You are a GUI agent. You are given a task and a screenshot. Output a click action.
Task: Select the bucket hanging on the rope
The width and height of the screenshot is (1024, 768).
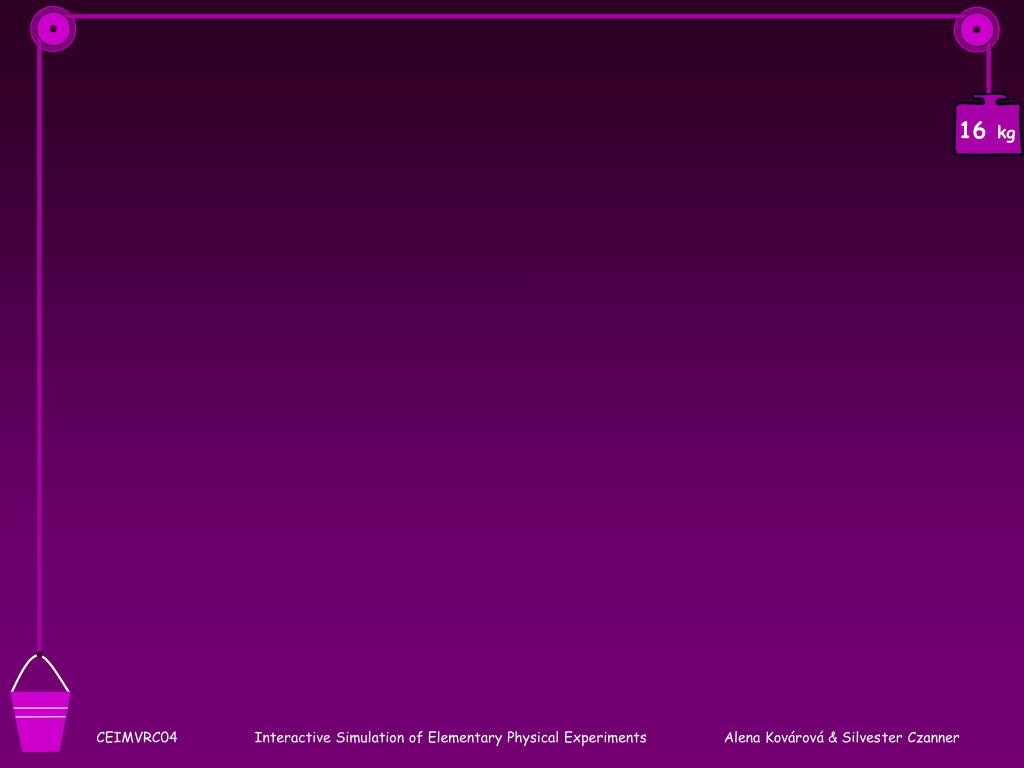pyautogui.click(x=40, y=703)
